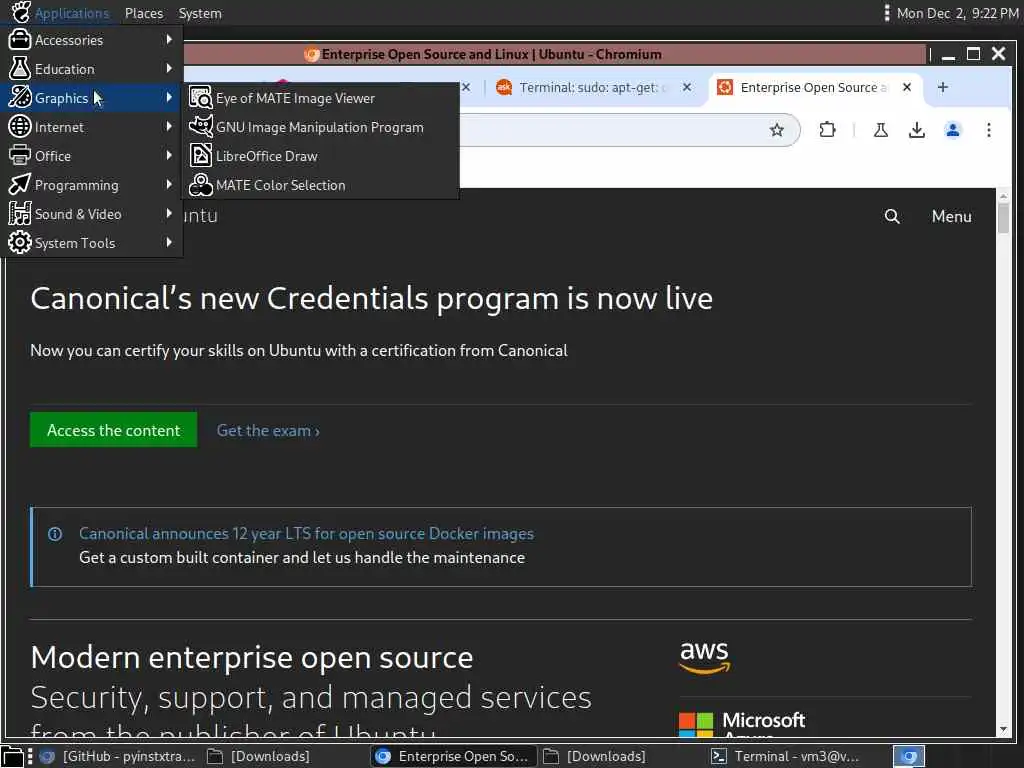Close the Terminal: sudo apt-get tab
1024x768 pixels.
pos(687,87)
